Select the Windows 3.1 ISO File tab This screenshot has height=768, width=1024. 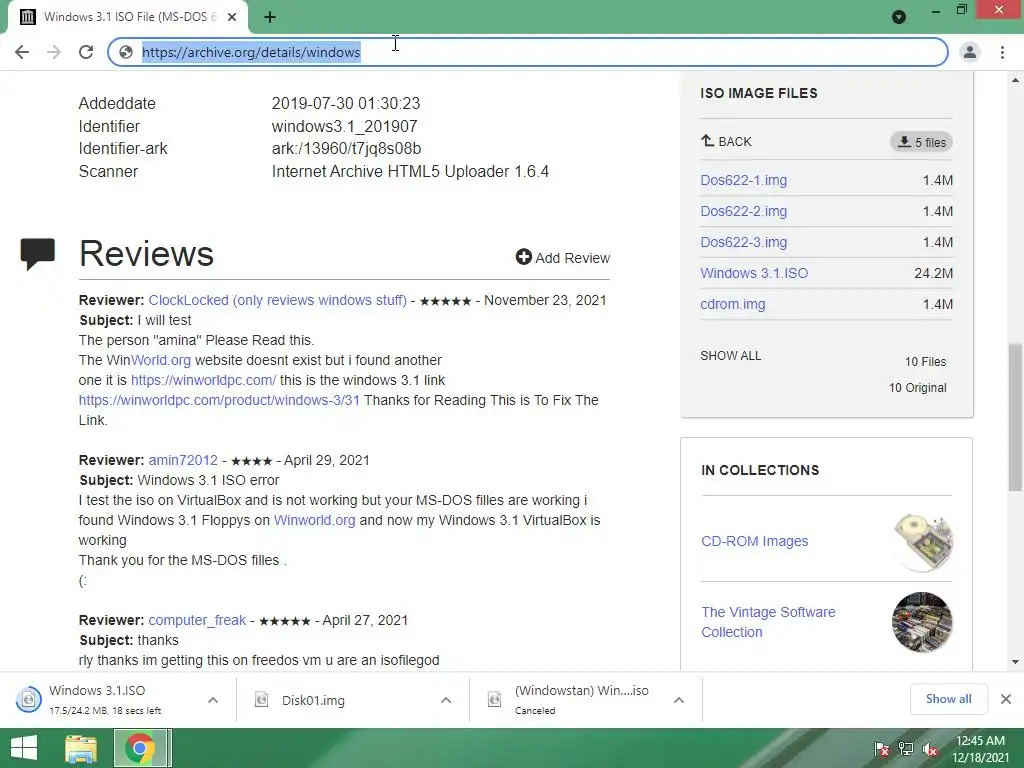tap(128, 17)
